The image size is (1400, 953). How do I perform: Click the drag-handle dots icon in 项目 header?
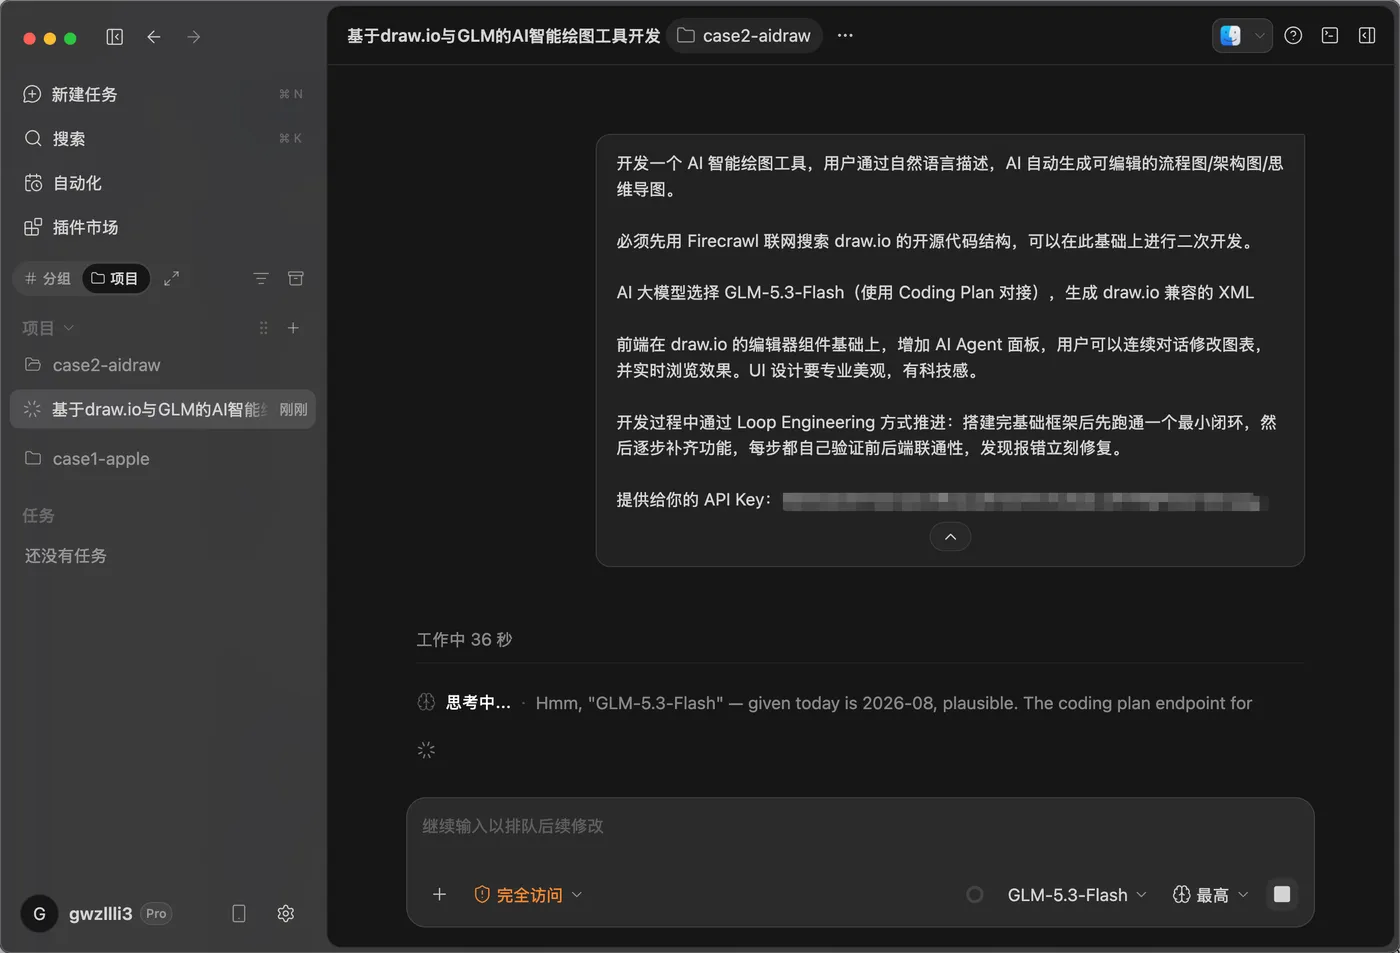coord(264,328)
